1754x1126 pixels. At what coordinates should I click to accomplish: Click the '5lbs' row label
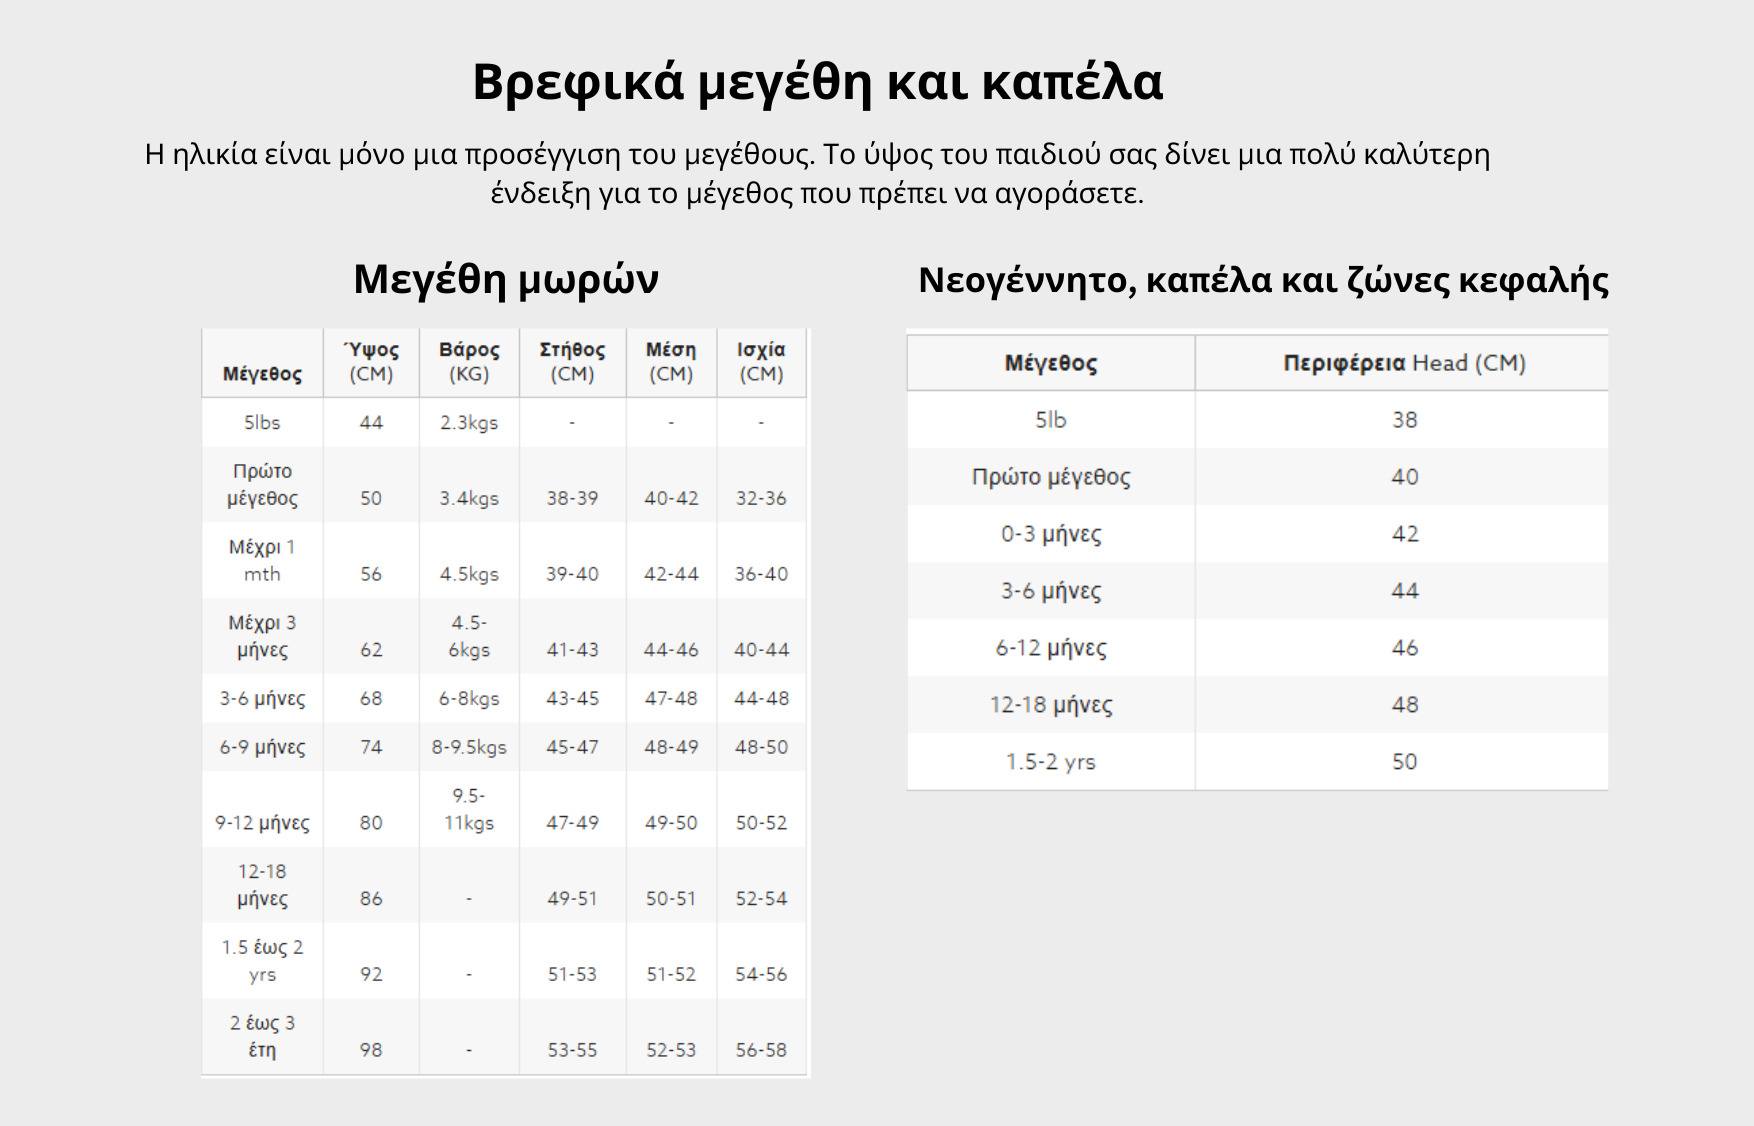pos(262,423)
